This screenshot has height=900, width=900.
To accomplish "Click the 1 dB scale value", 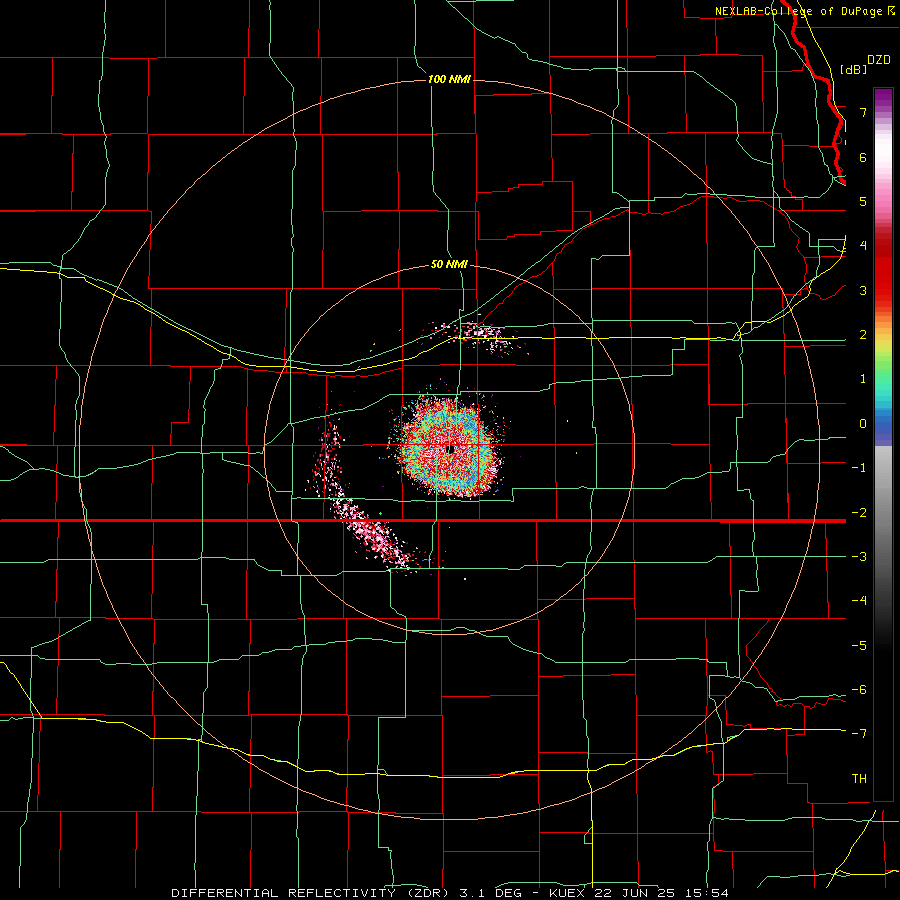I will tap(863, 379).
